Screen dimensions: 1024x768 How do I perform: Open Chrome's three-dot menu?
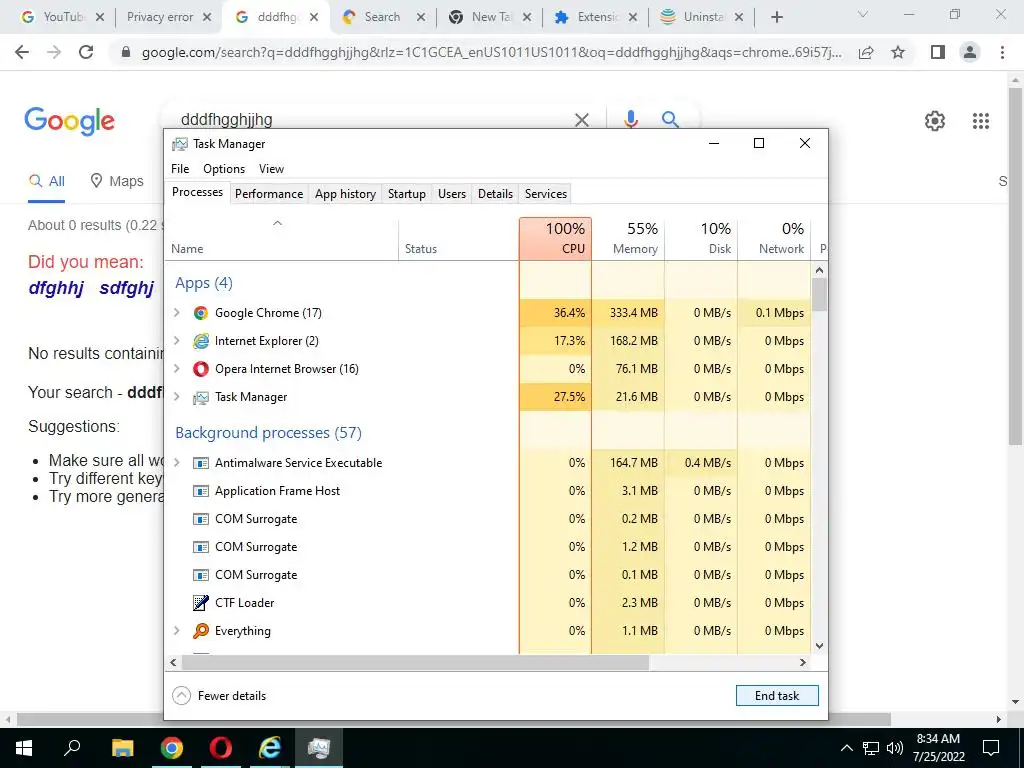[x=1002, y=52]
